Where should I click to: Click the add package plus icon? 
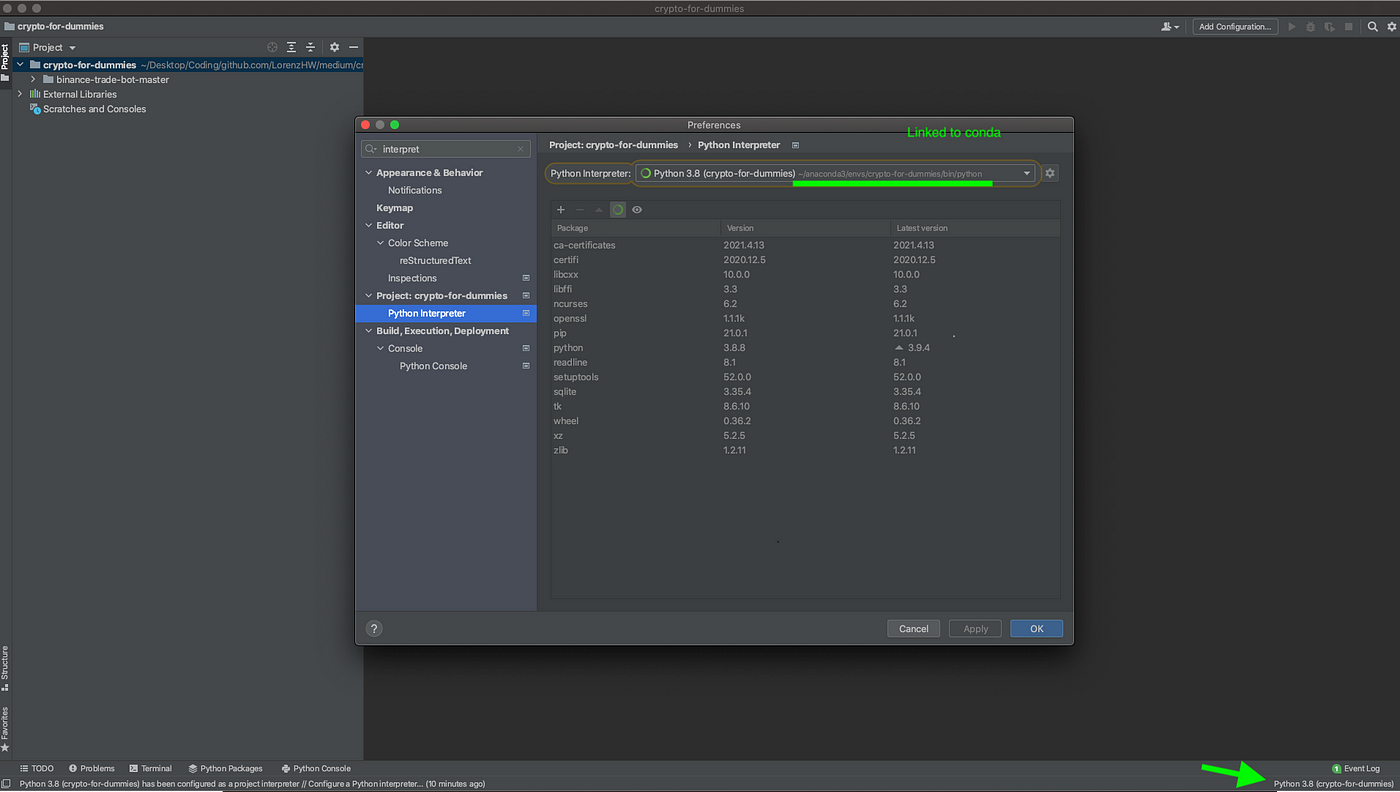tap(561, 210)
